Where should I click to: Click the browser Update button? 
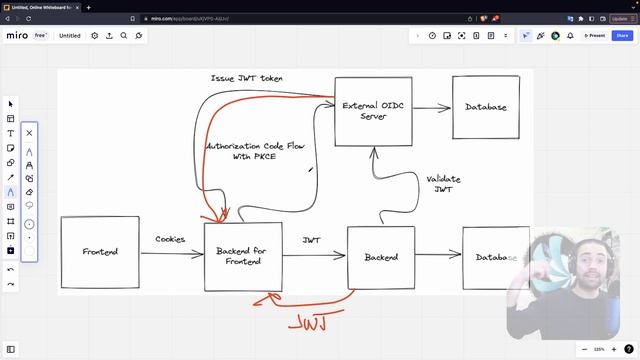(x=623, y=19)
